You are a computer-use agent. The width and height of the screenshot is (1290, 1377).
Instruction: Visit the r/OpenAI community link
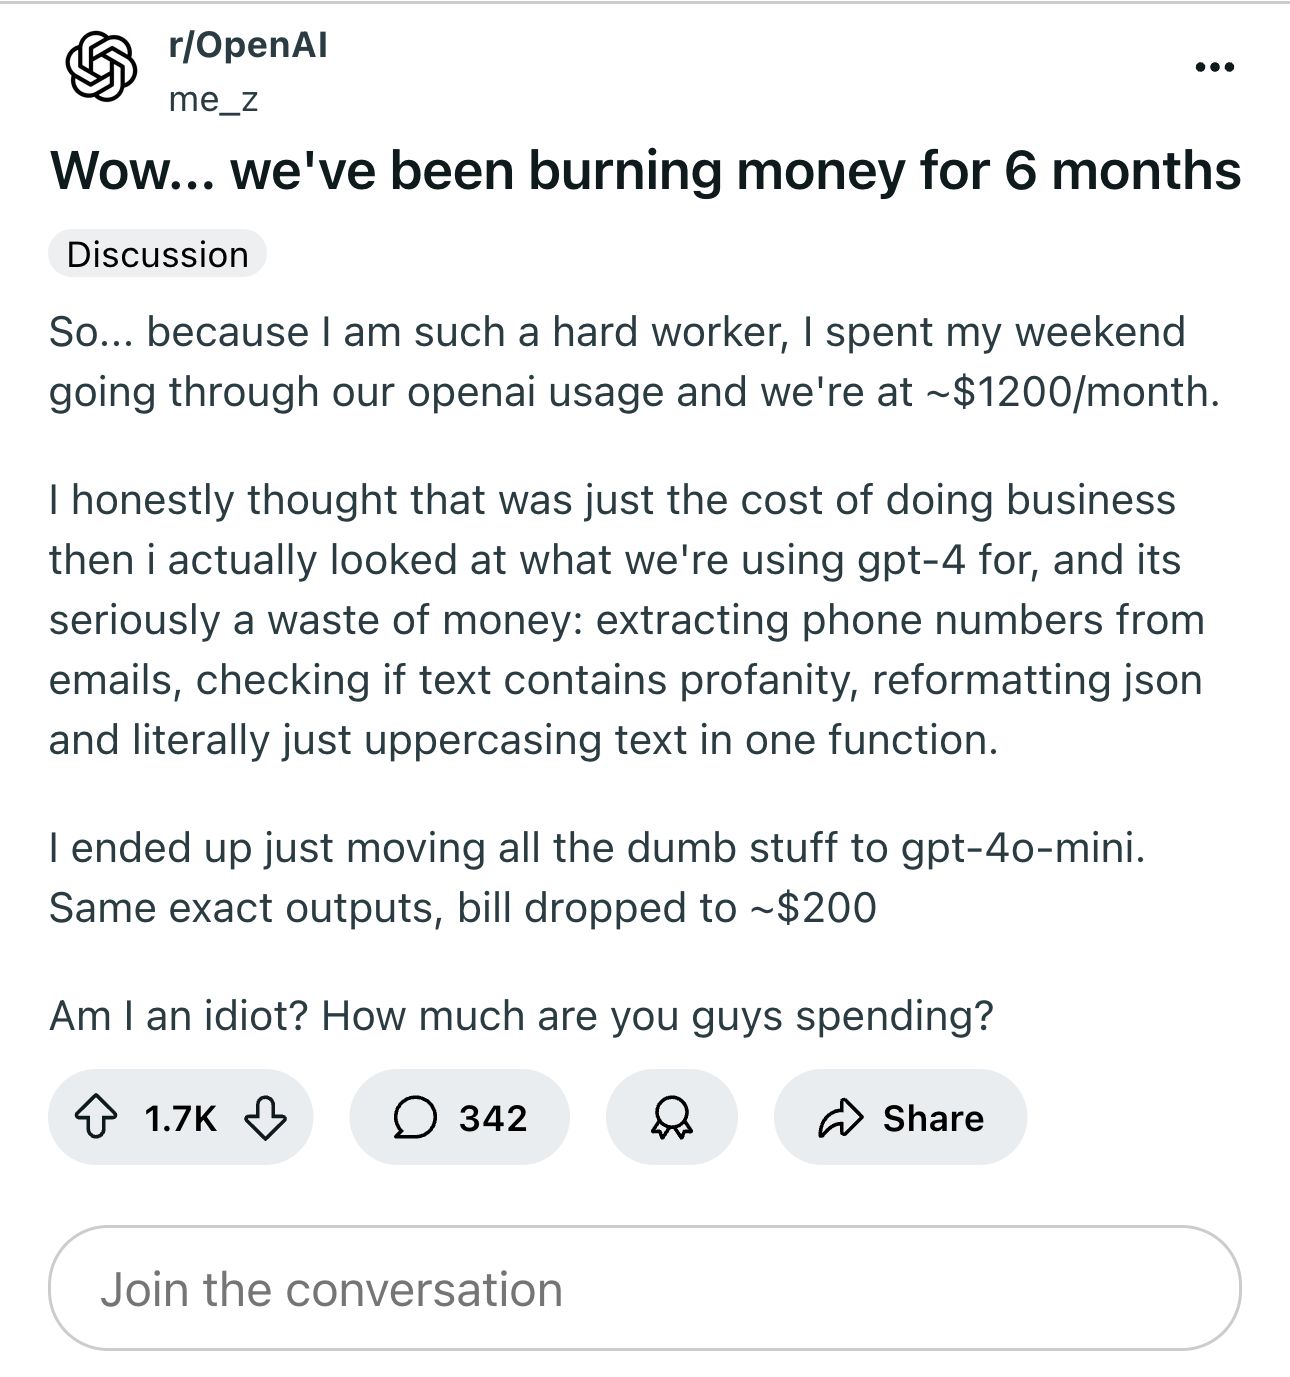point(247,45)
